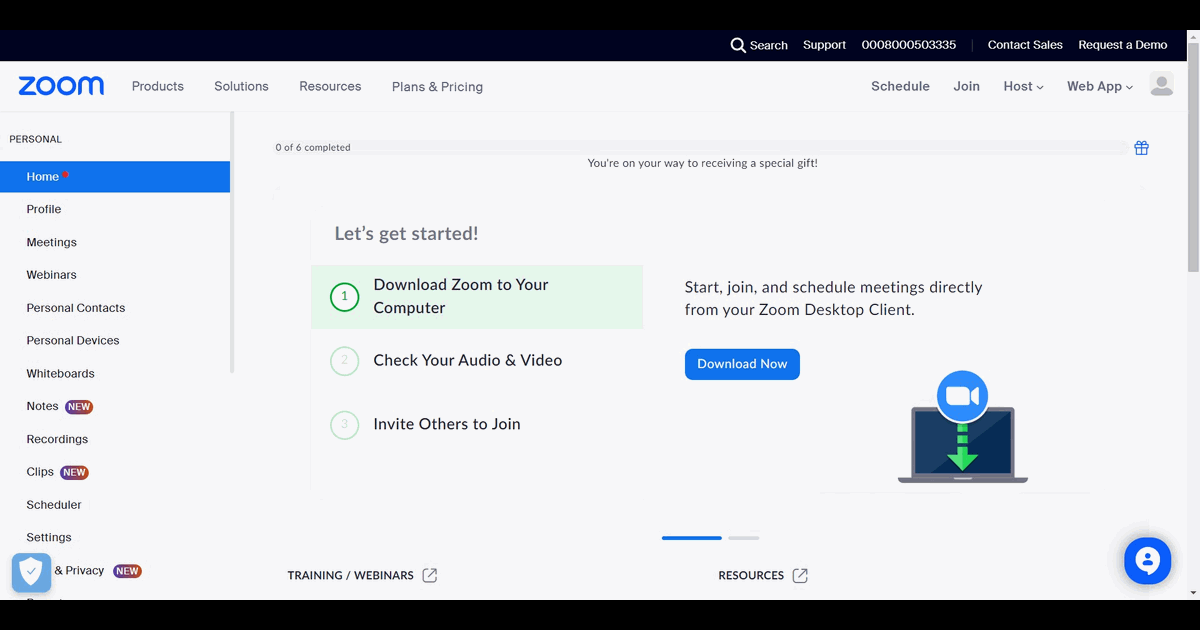The image size is (1200, 630).
Task: Click the search magnifier icon
Action: (738, 45)
